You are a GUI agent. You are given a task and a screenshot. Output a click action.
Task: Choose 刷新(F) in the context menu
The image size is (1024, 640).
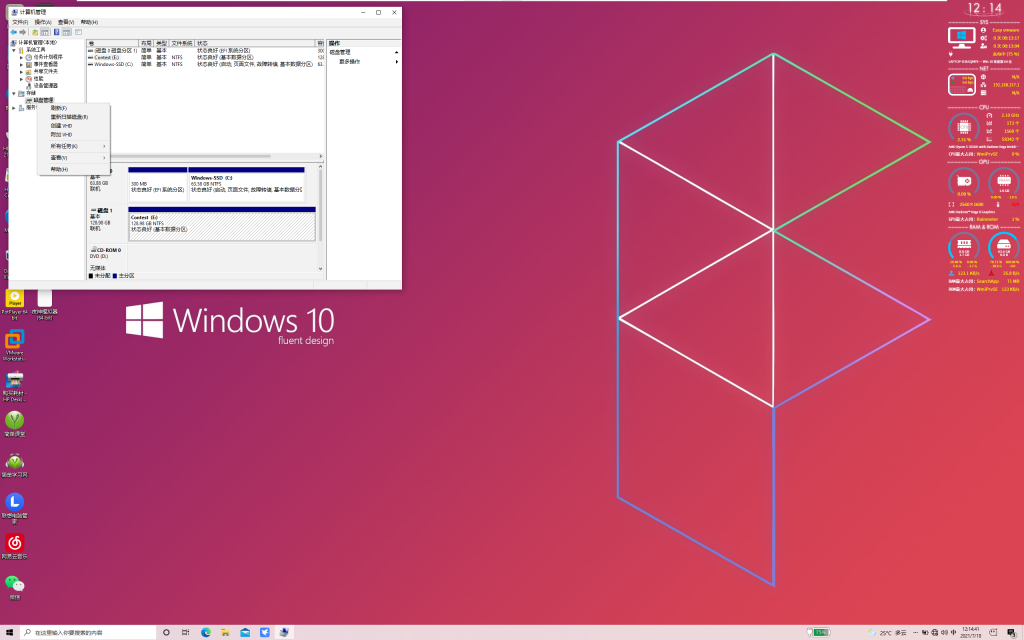point(74,108)
